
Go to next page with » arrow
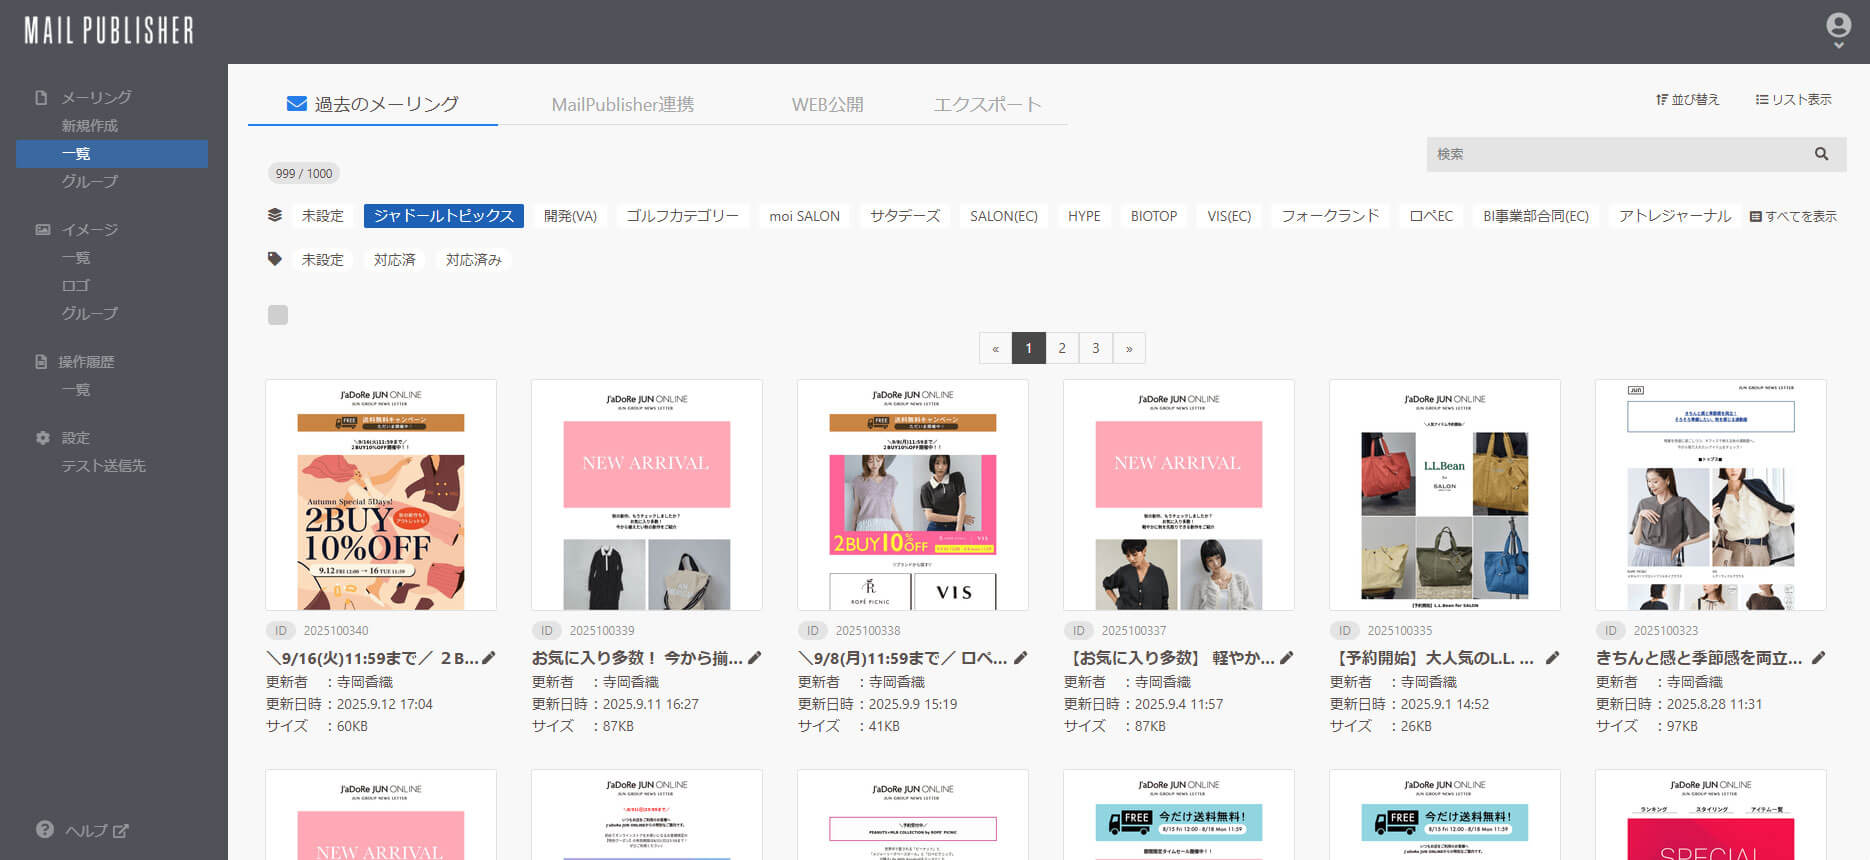click(1129, 348)
